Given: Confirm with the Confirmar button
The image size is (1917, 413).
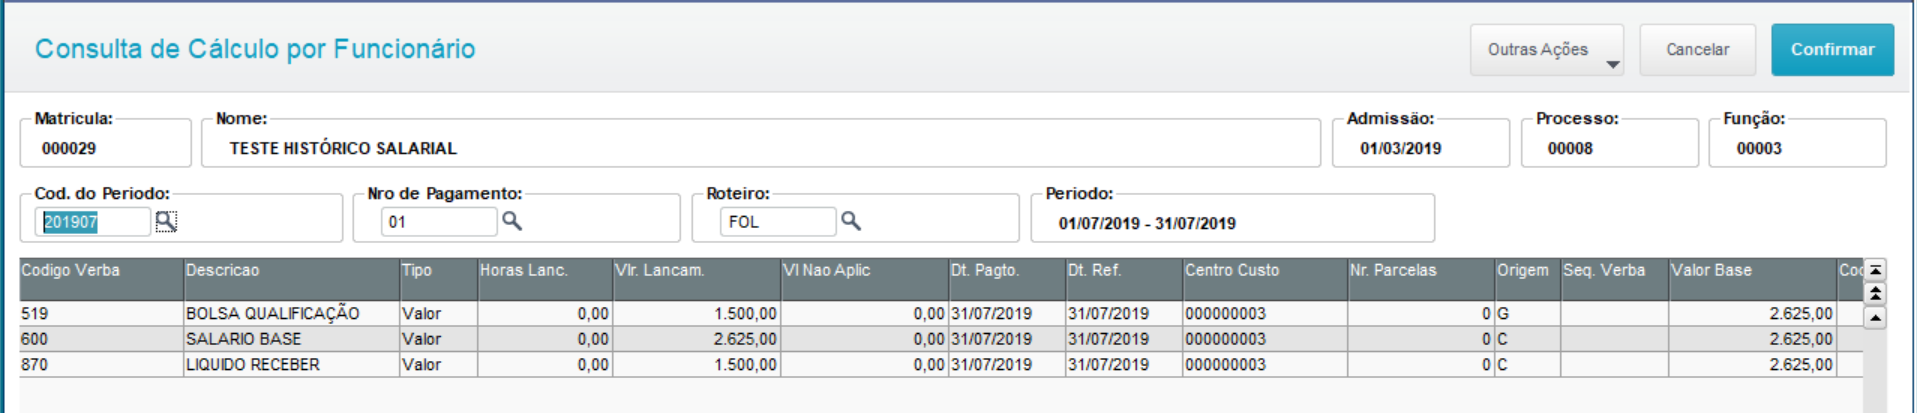Looking at the screenshot, I should [x=1832, y=50].
